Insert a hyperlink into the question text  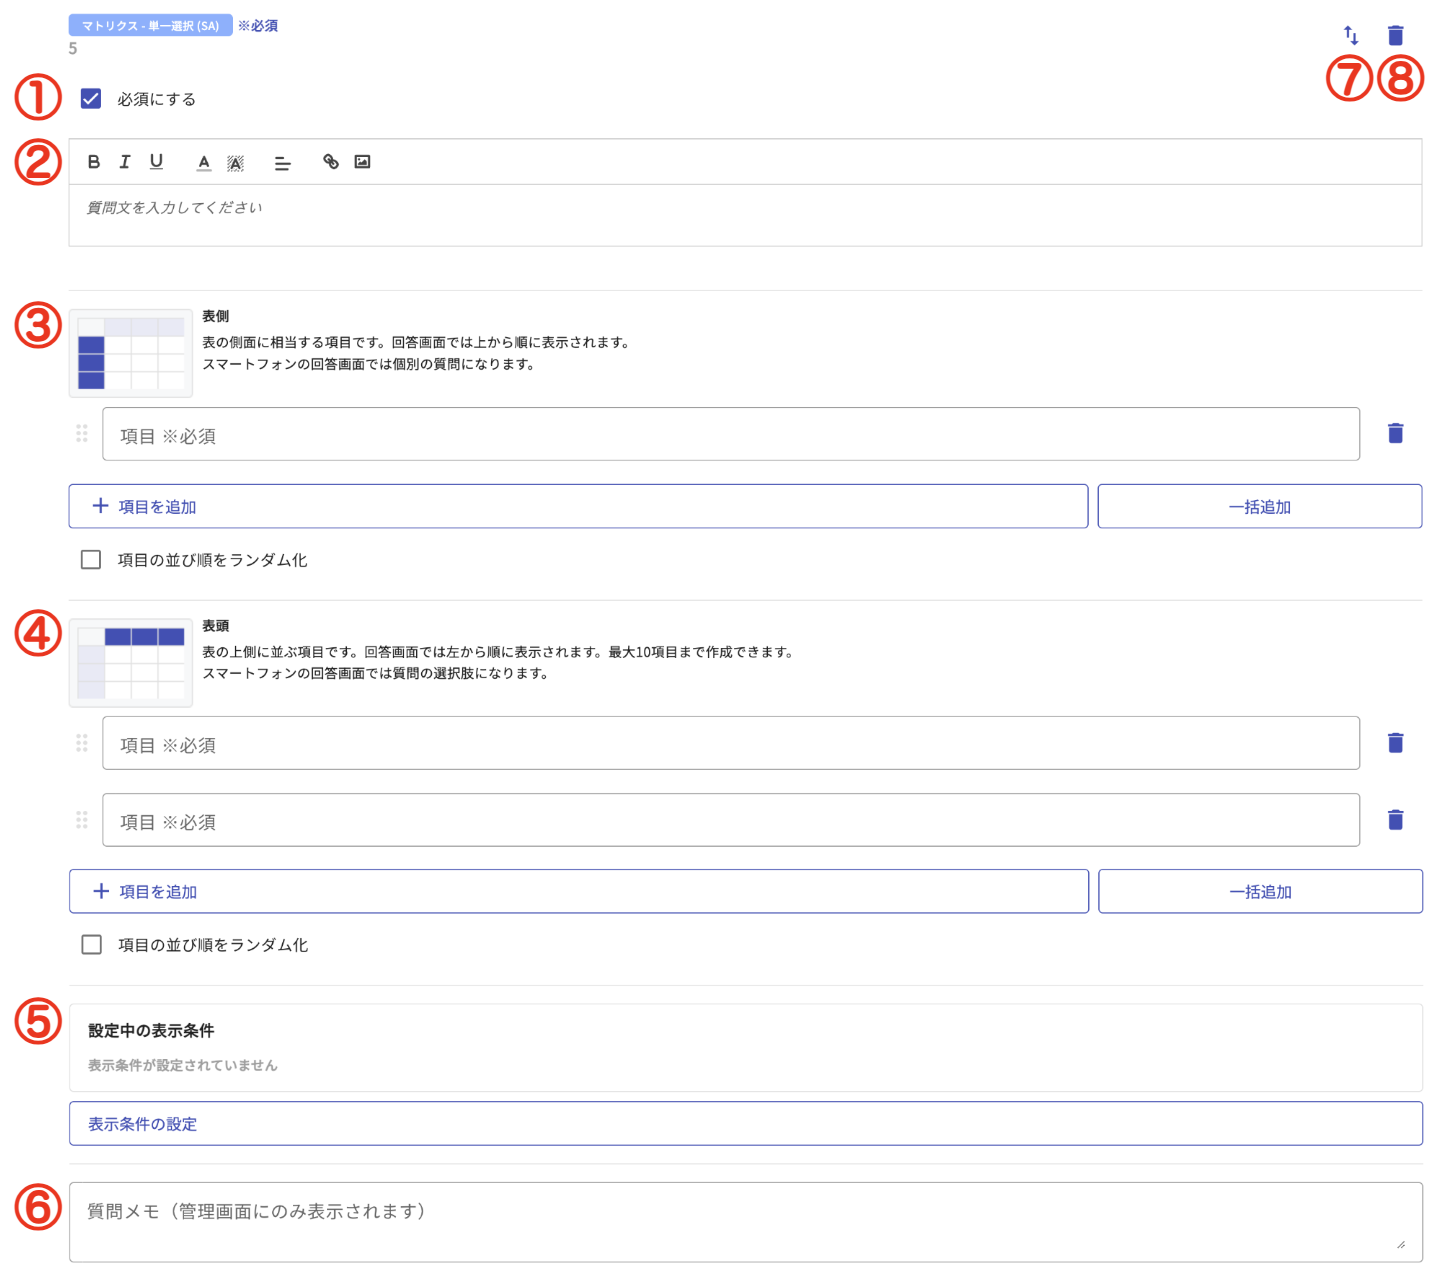coord(333,161)
